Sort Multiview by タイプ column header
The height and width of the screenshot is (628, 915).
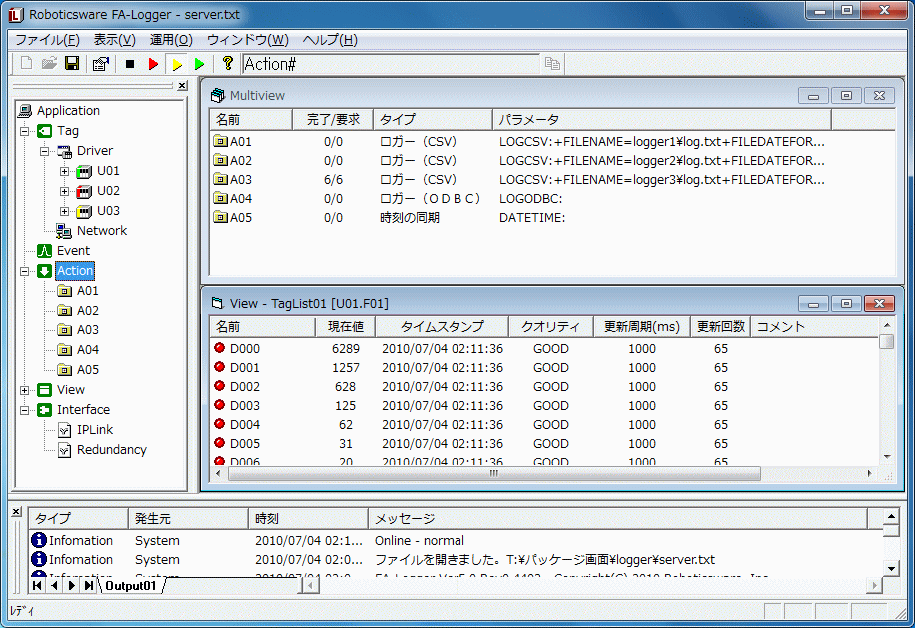[433, 120]
